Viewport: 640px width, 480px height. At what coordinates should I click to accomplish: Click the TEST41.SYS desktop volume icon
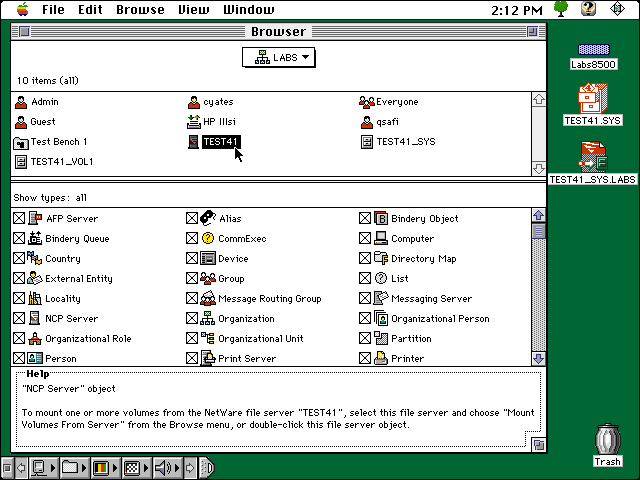click(x=593, y=98)
